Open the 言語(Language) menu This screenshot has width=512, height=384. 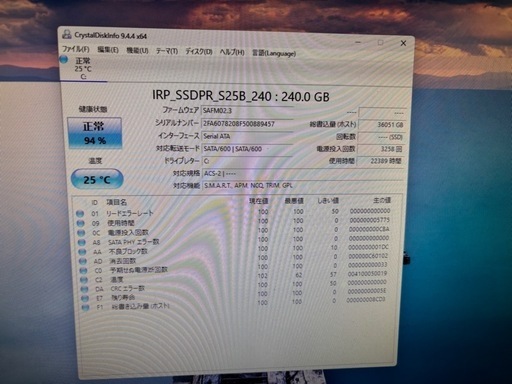coord(274,53)
